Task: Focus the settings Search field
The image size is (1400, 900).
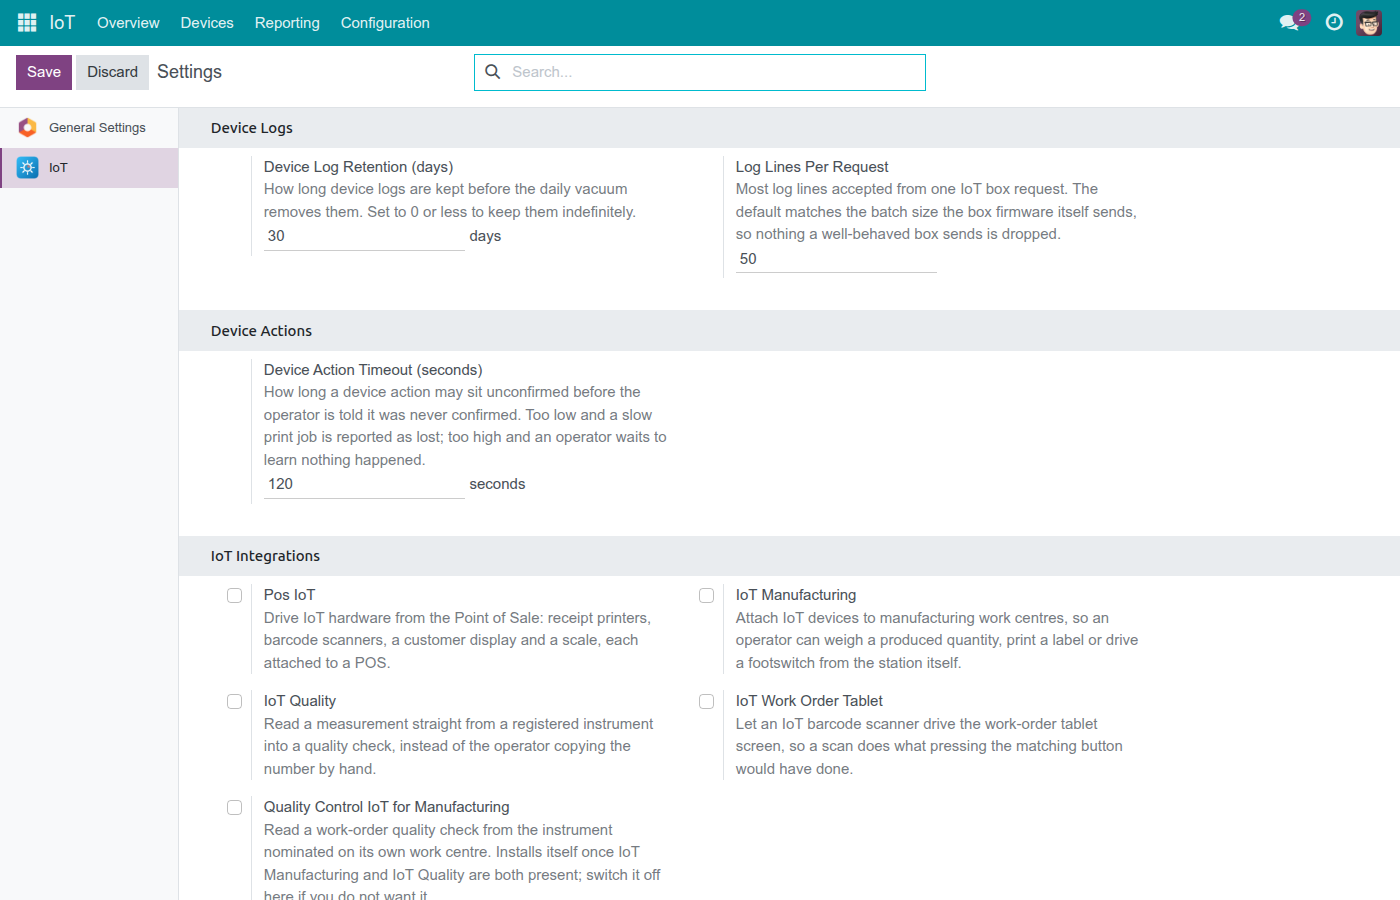Action: pos(700,72)
